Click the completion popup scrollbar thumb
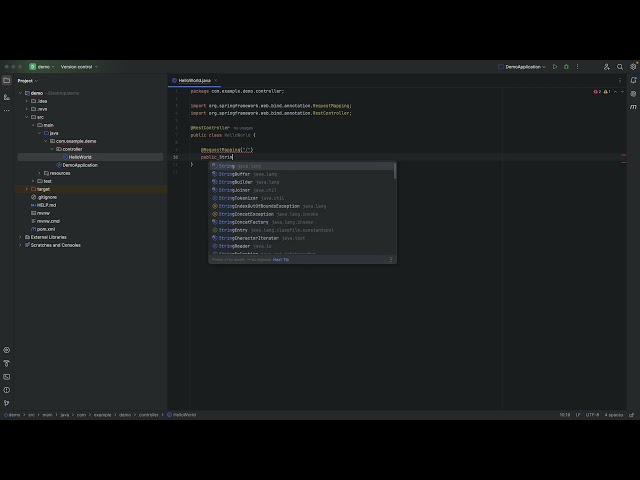This screenshot has width=640, height=480. pyautogui.click(x=395, y=171)
